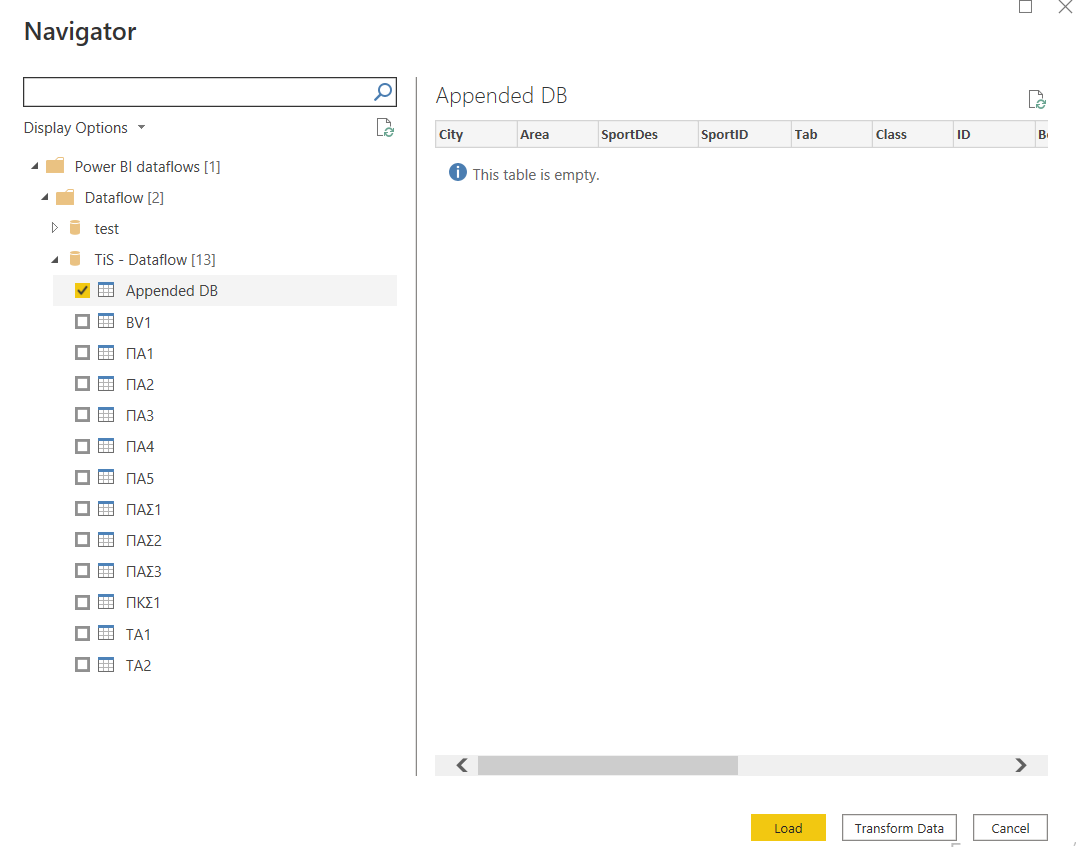Uncheck the Appended DB checkbox
The height and width of the screenshot is (847, 1076).
pos(82,290)
